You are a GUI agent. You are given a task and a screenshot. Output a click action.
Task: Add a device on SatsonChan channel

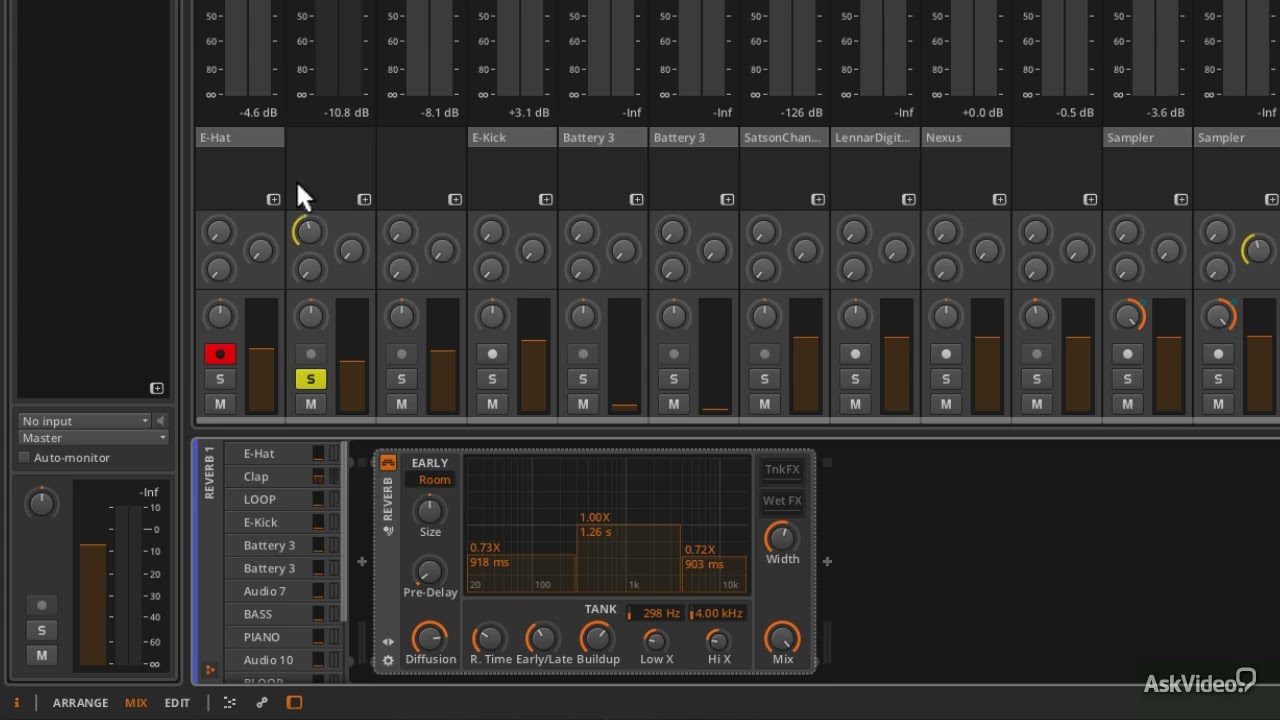817,200
